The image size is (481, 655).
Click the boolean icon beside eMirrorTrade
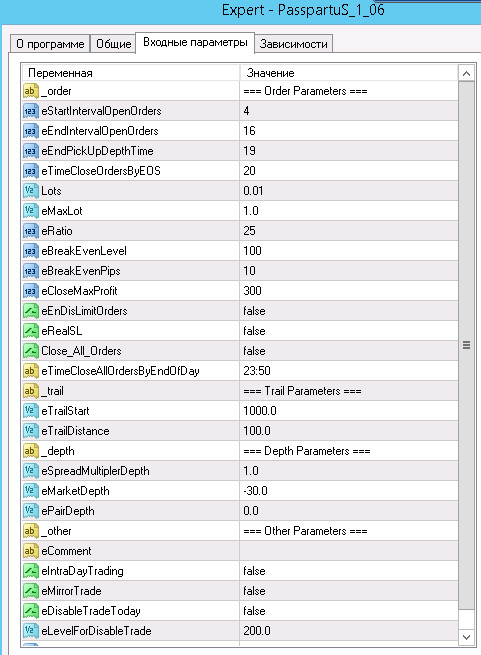31,591
